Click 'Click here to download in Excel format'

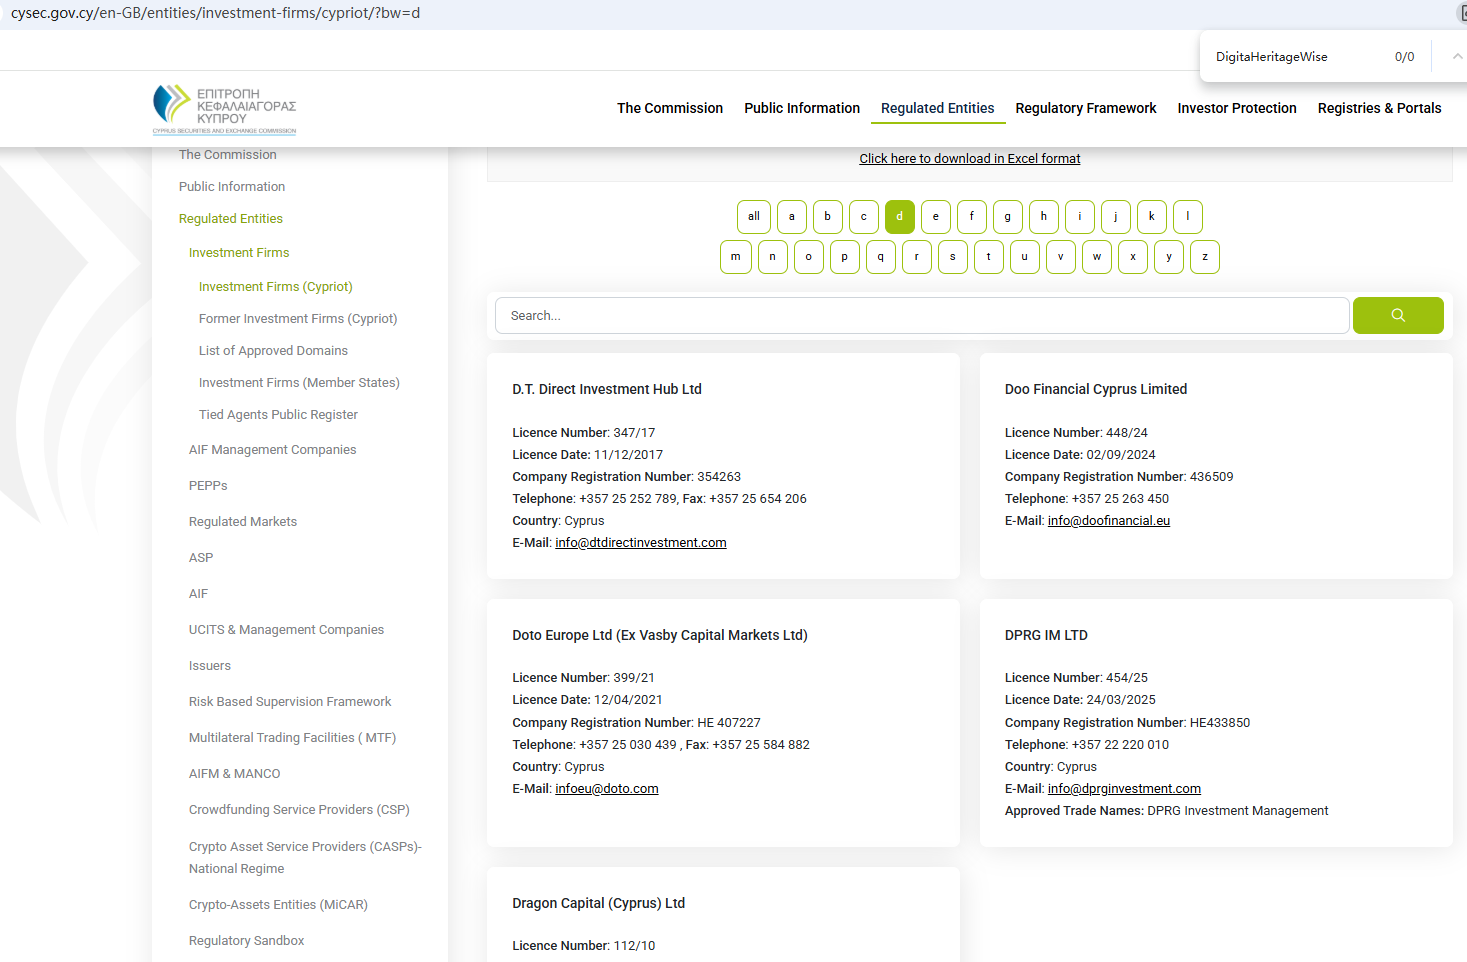click(969, 159)
